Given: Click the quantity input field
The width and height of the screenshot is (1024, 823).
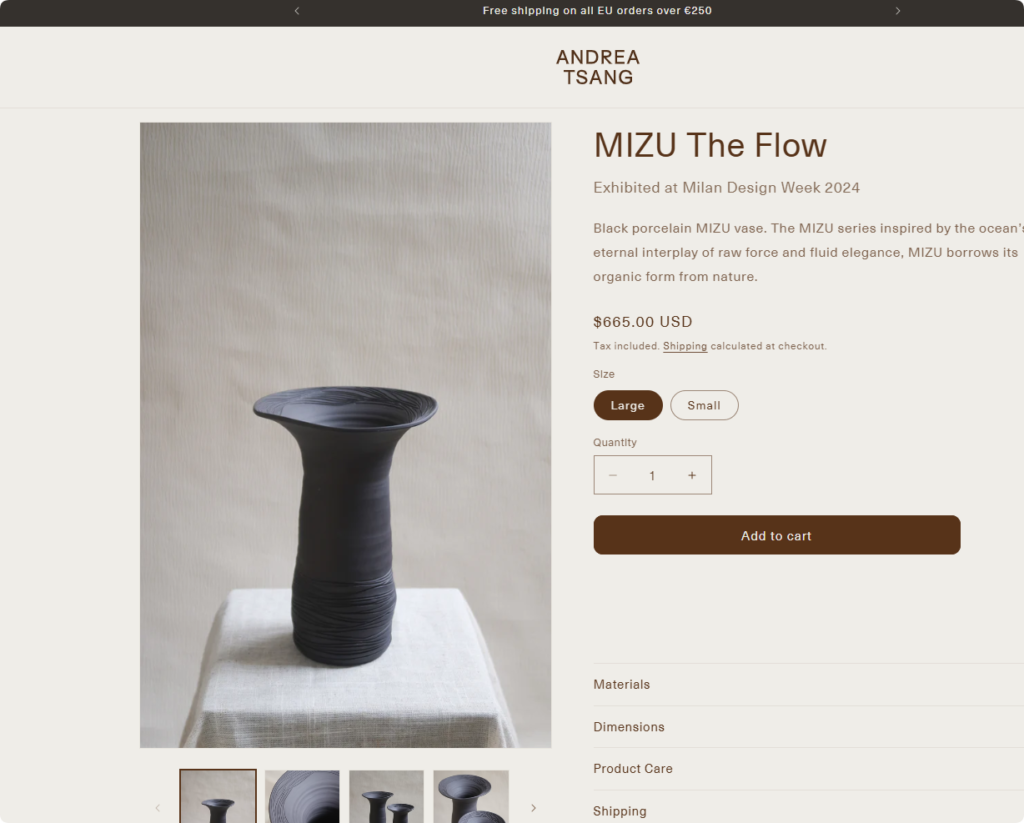Looking at the screenshot, I should coord(652,475).
